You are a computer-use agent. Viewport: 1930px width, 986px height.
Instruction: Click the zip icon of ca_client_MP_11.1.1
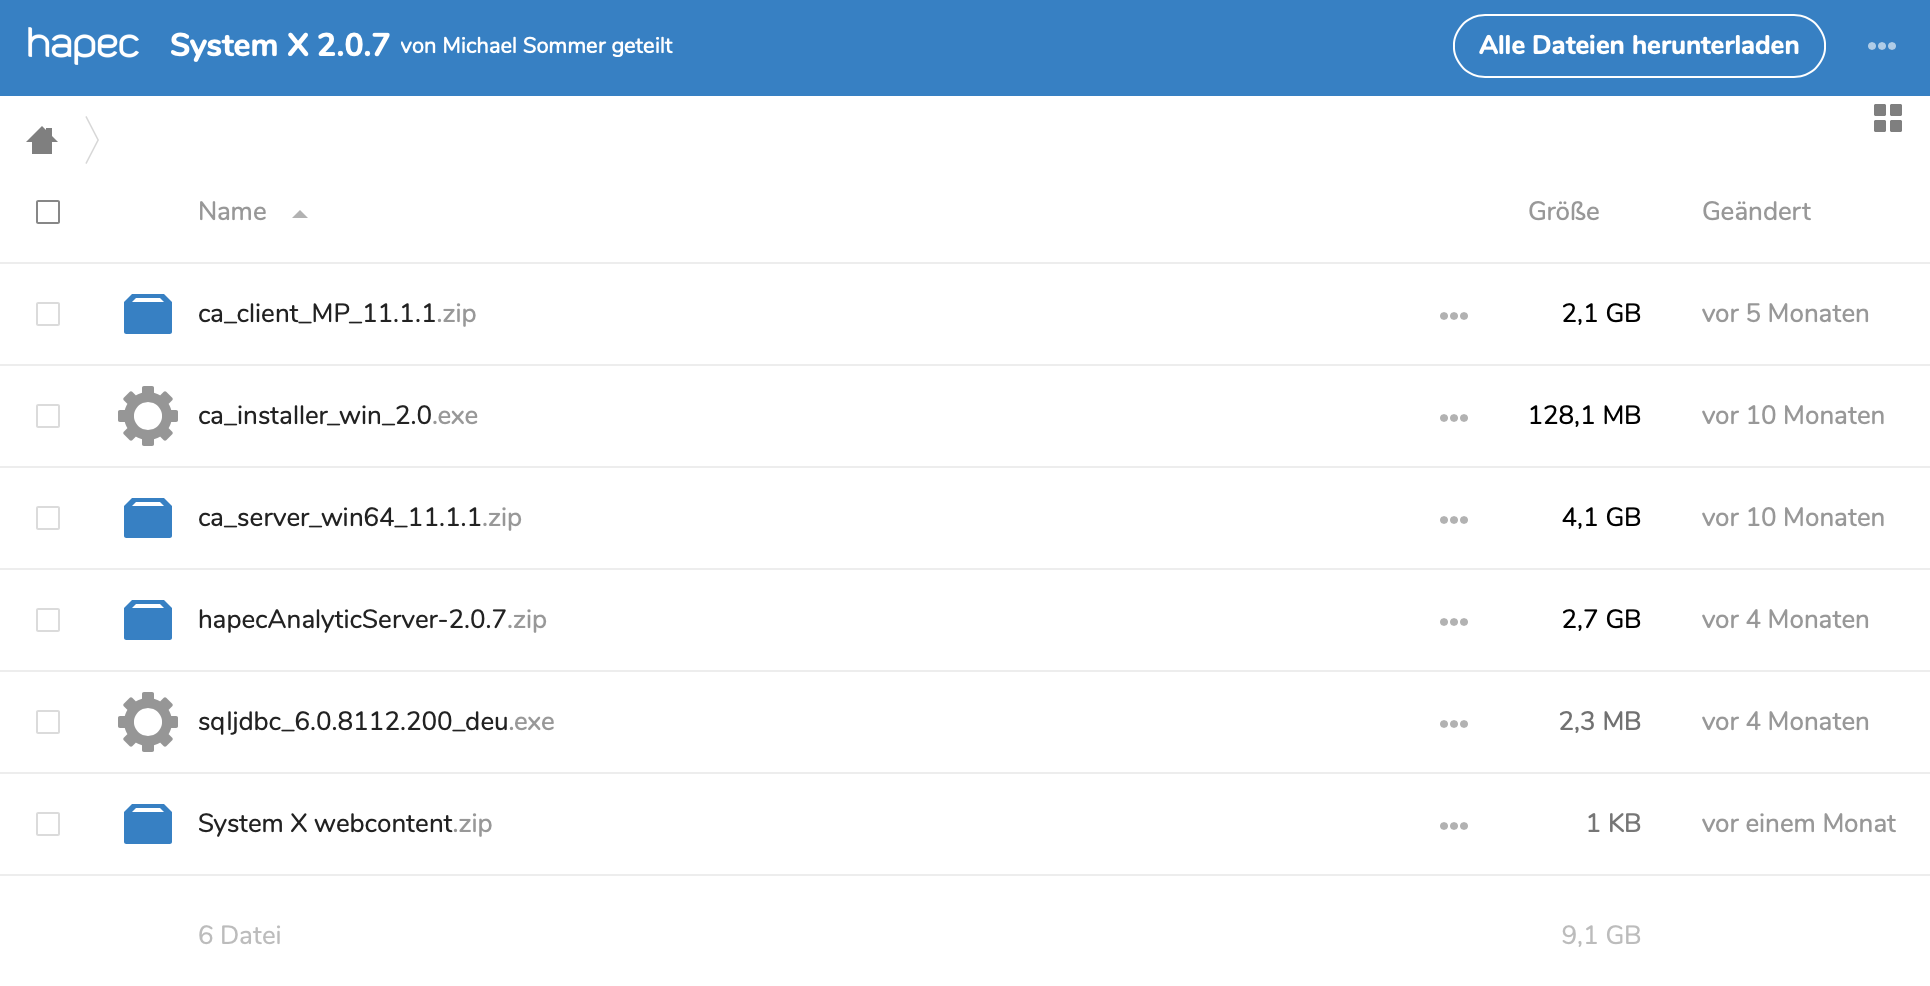(x=148, y=314)
